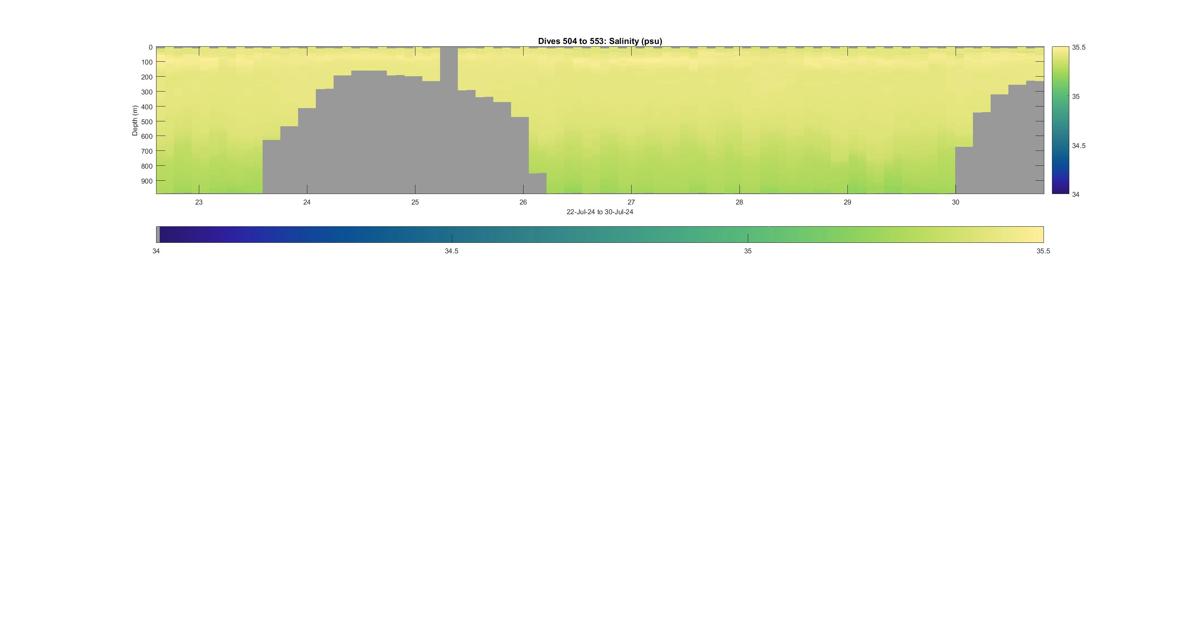Click x-axis tick label 29
The width and height of the screenshot is (1200, 622).
click(x=847, y=202)
